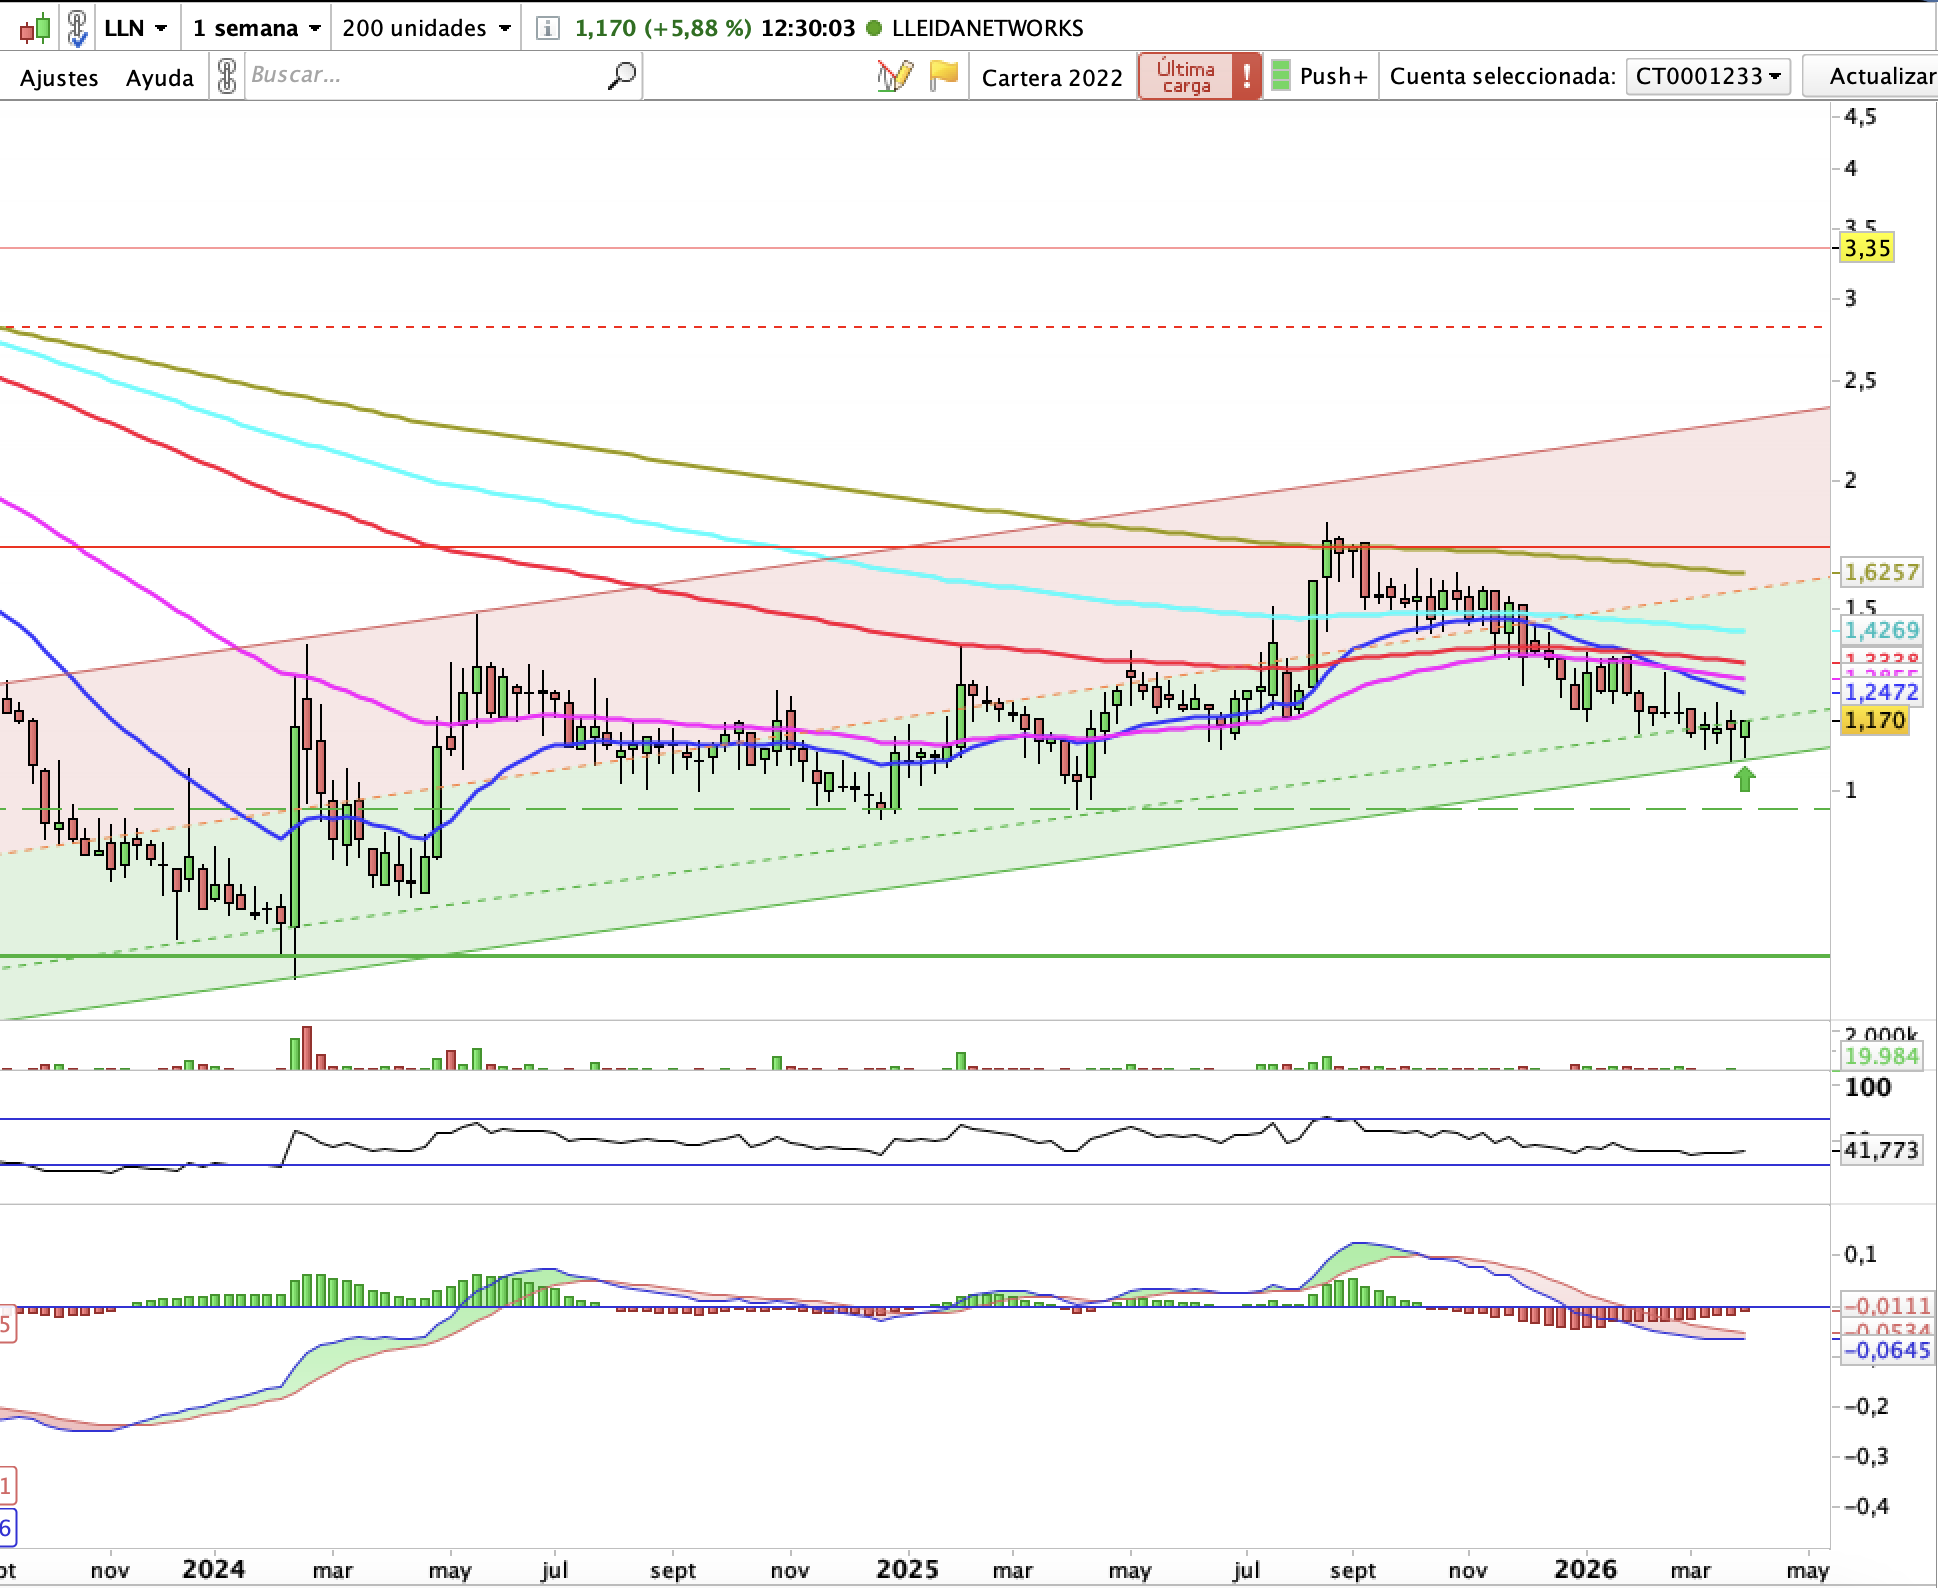Click the magnifying glass search icon

pos(621,76)
